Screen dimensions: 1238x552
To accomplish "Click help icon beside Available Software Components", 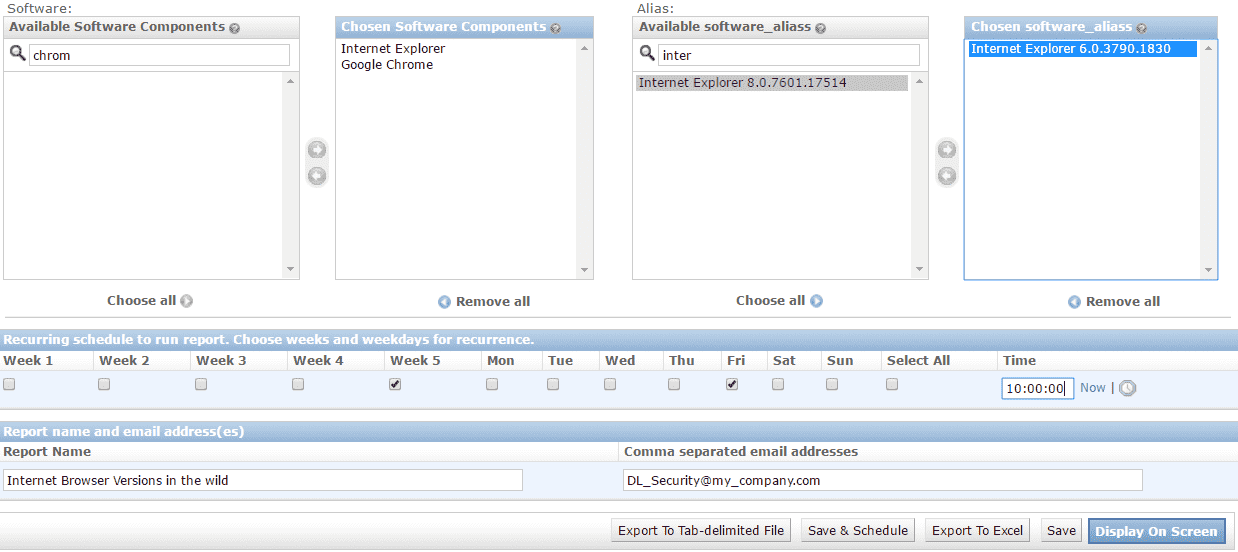I will tap(235, 28).
